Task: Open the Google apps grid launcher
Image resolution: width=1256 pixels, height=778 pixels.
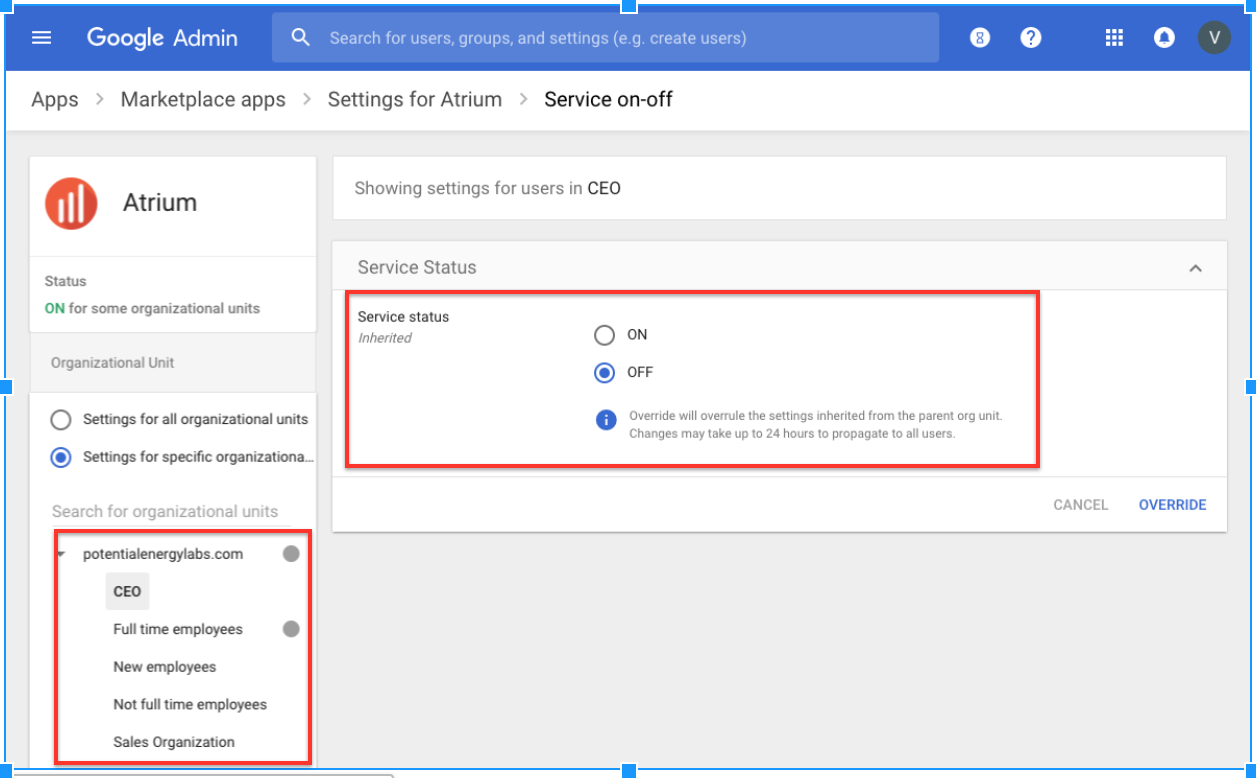Action: click(1114, 38)
